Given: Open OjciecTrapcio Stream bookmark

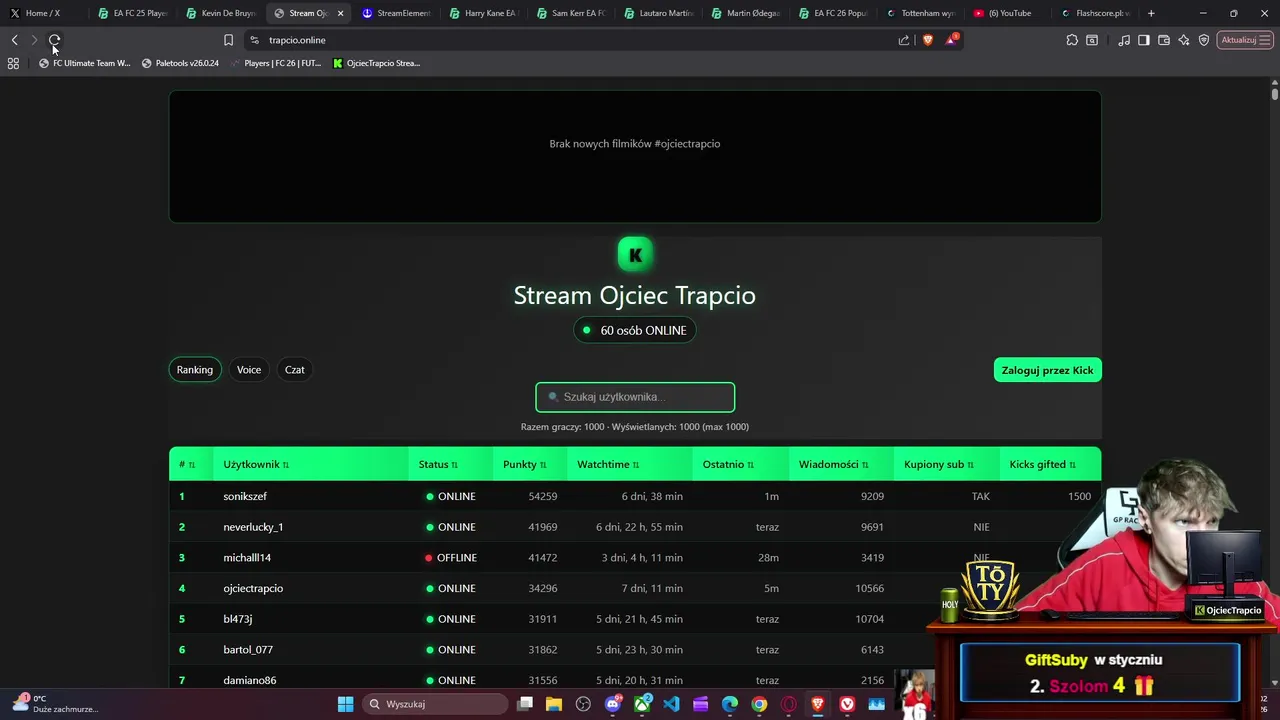Looking at the screenshot, I should pos(376,63).
